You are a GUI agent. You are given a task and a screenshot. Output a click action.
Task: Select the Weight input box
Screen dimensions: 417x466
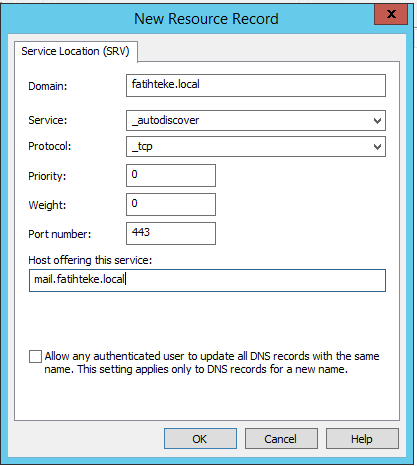coord(171,204)
